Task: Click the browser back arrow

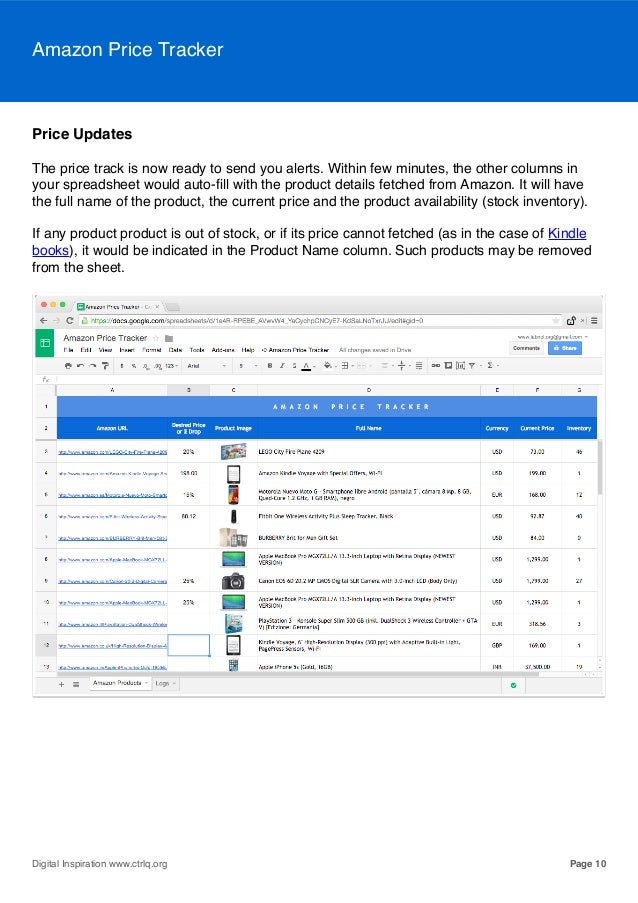Action: [x=44, y=321]
